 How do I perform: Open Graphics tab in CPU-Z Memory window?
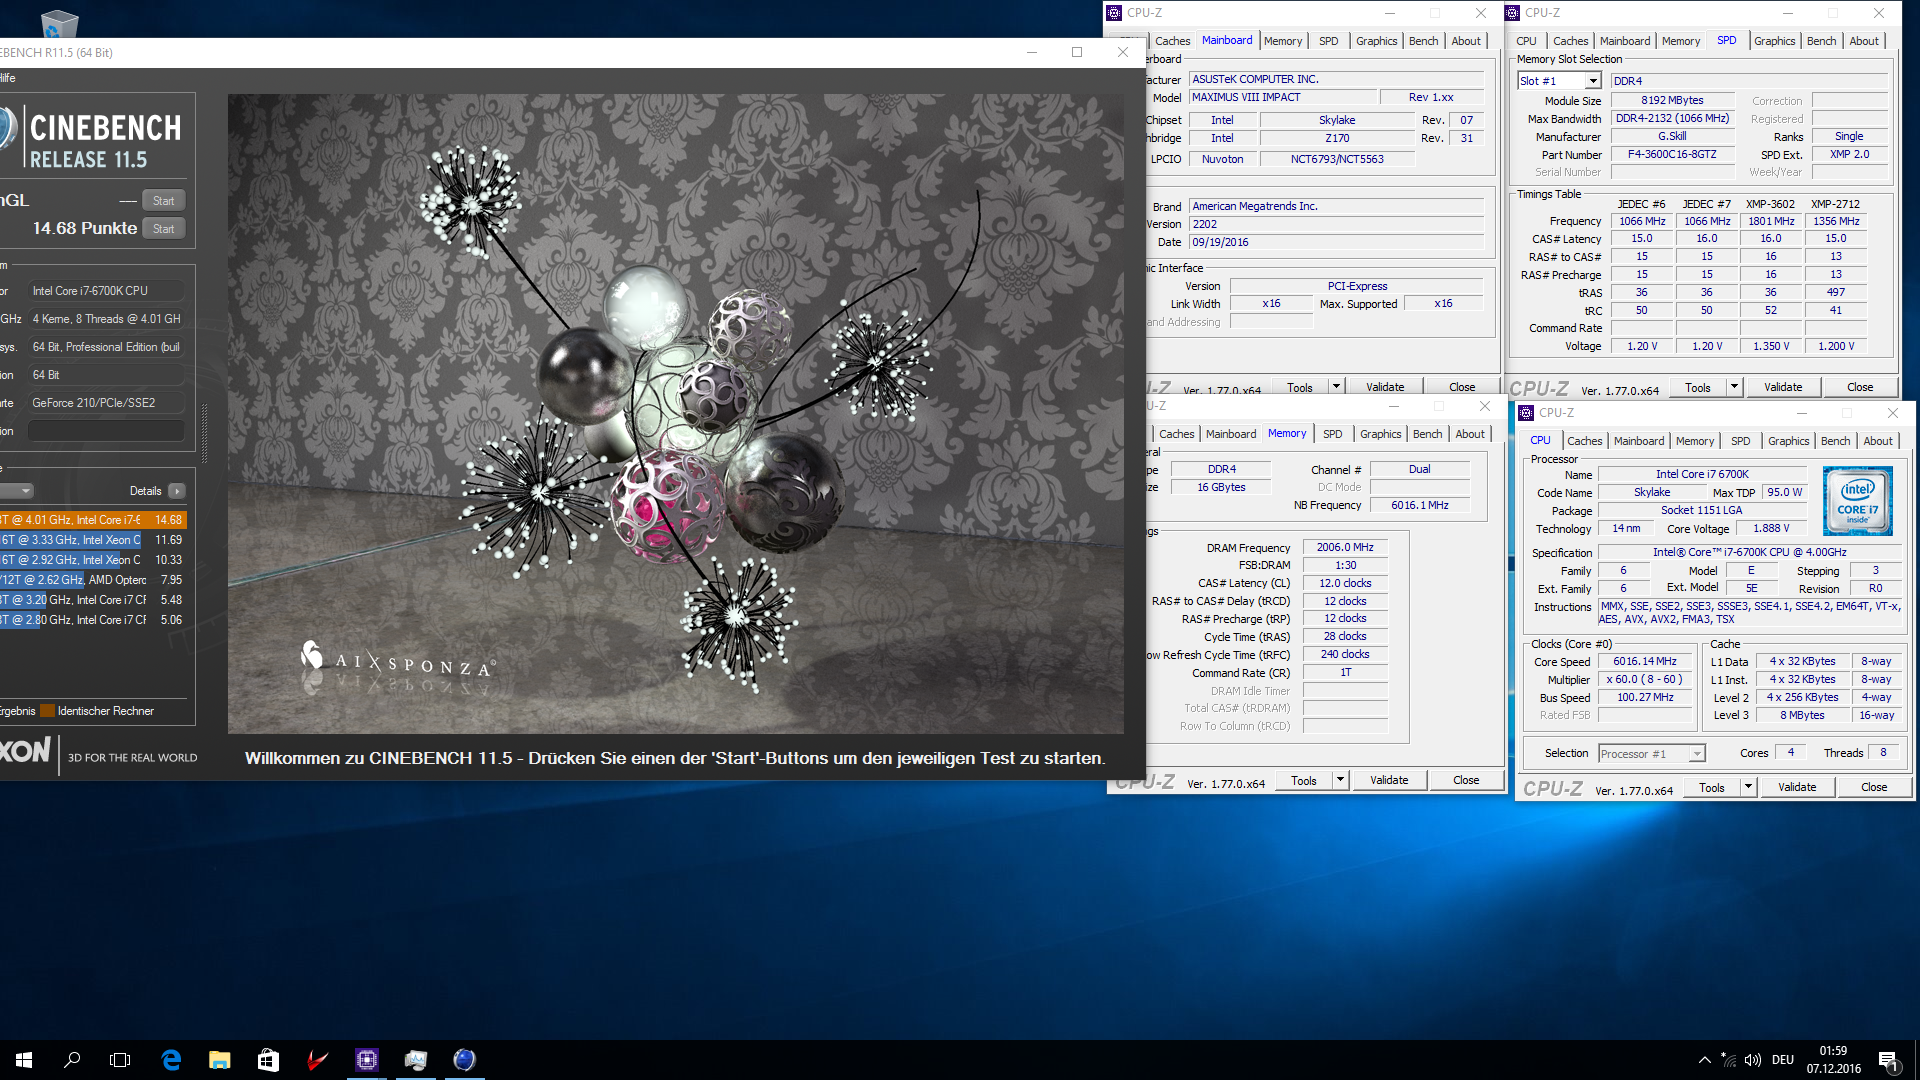coord(1380,434)
